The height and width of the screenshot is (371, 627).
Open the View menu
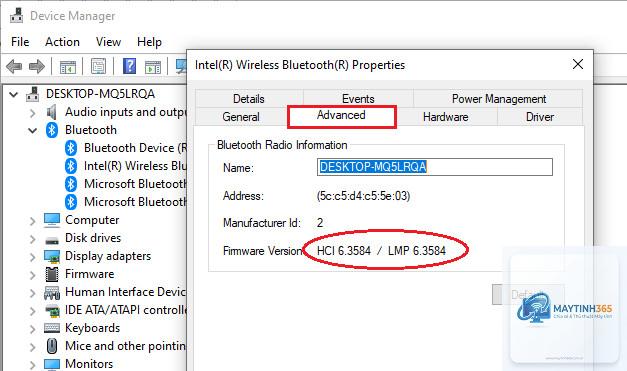click(x=108, y=42)
